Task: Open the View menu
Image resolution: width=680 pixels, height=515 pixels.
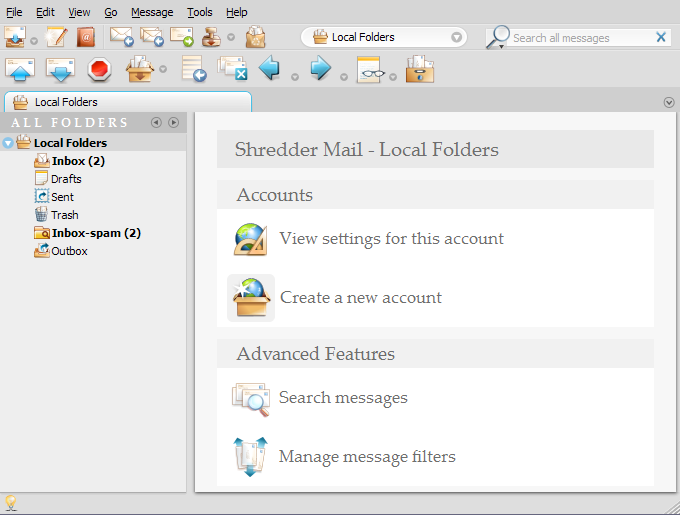Action: coord(79,12)
